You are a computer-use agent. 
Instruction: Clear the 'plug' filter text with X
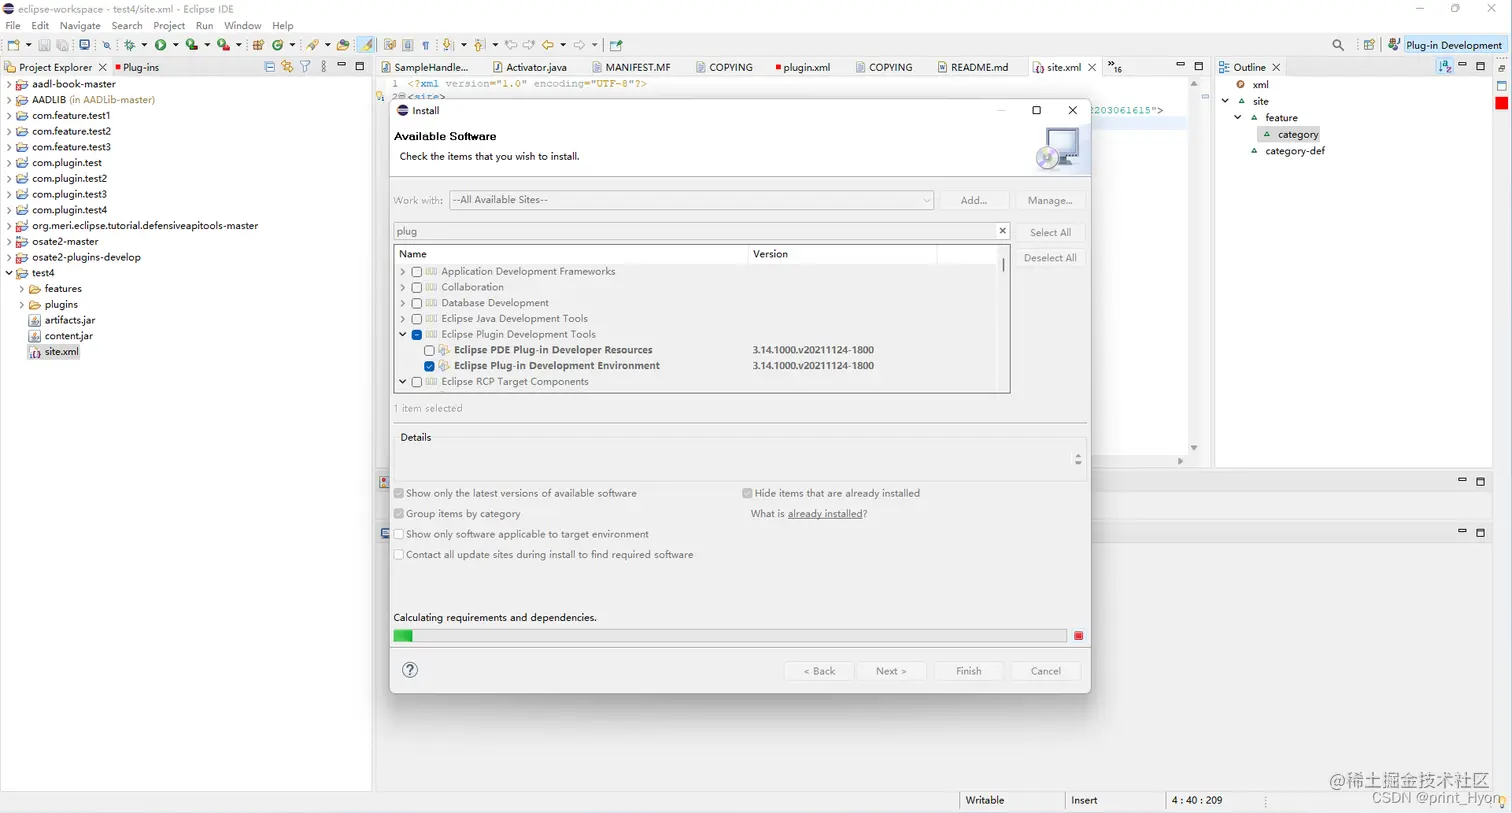(x=1002, y=231)
